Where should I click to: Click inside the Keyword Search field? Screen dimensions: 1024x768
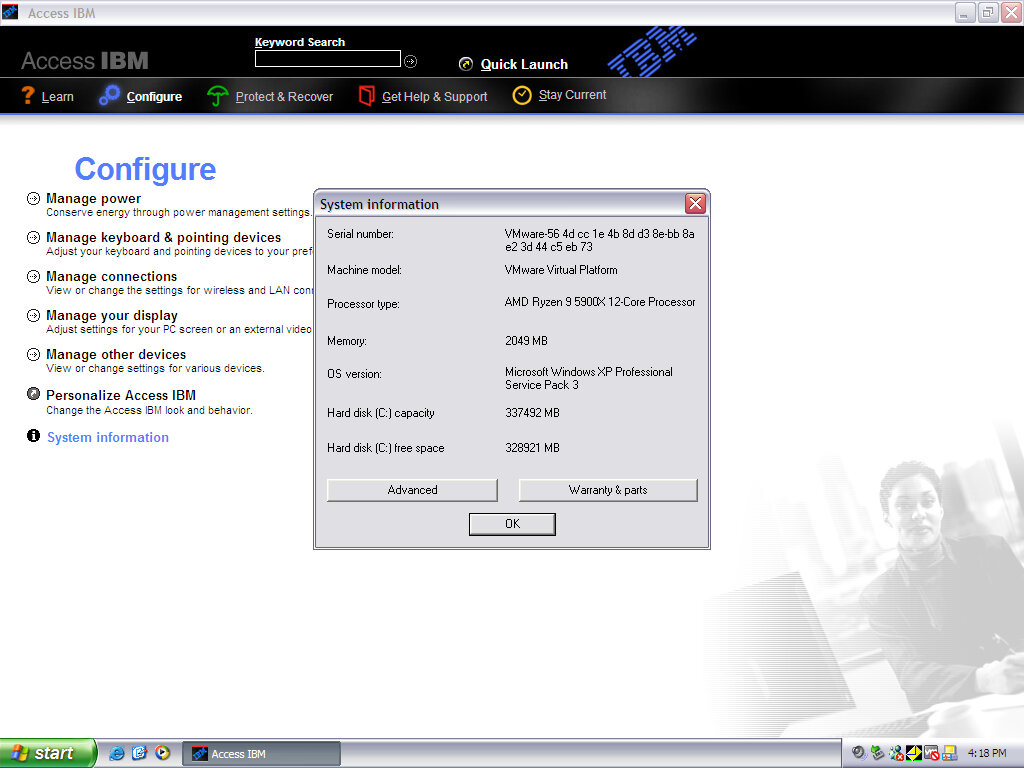pos(327,59)
